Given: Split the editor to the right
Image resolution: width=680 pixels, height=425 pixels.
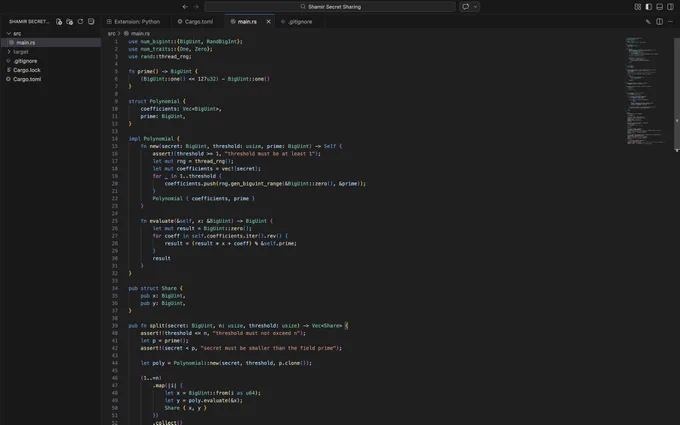Looking at the screenshot, I should click(659, 21).
